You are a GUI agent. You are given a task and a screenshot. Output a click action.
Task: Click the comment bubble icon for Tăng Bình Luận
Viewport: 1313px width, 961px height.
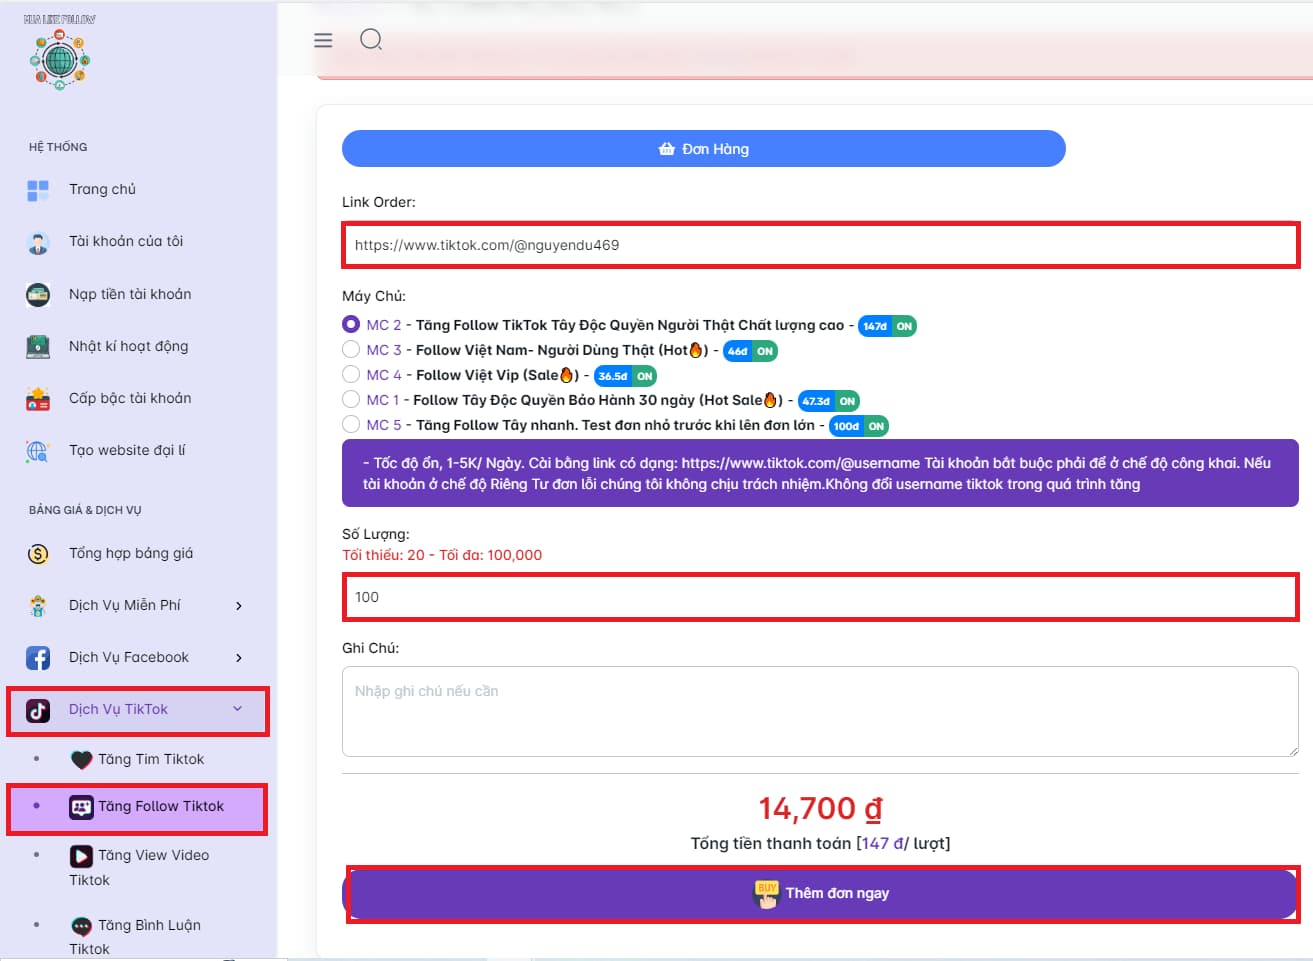pos(81,926)
